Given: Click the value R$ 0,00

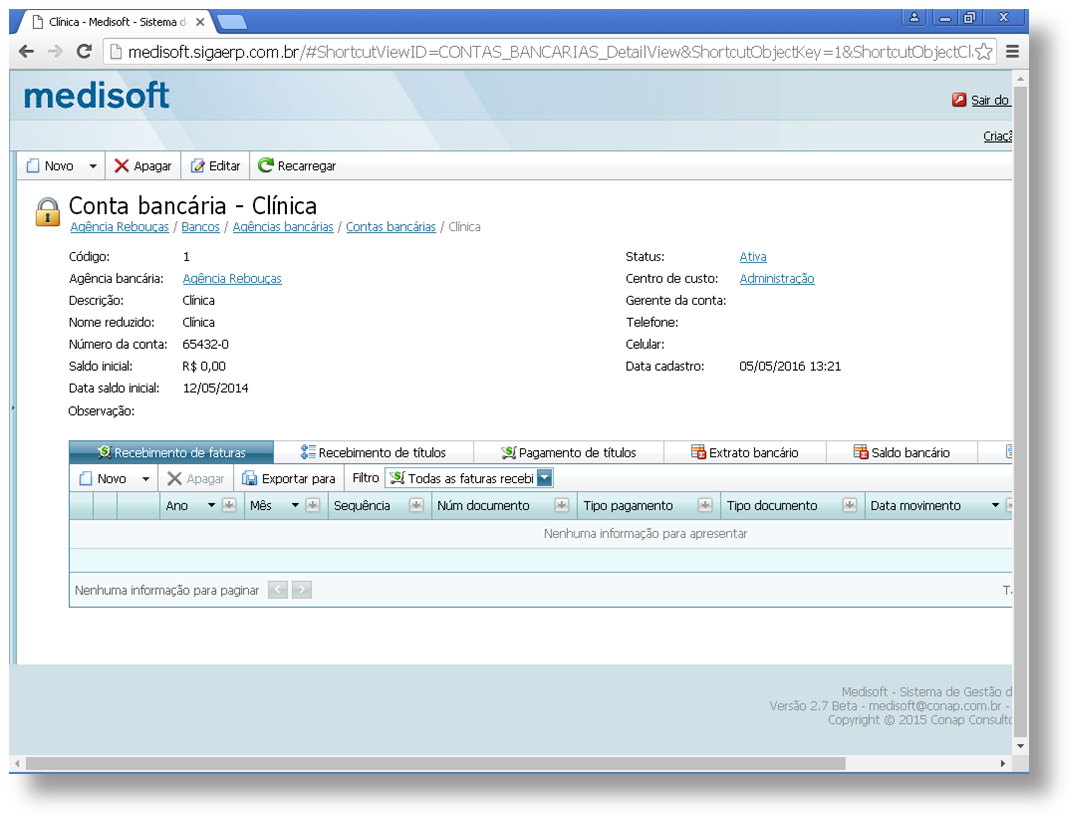Looking at the screenshot, I should tap(204, 366).
